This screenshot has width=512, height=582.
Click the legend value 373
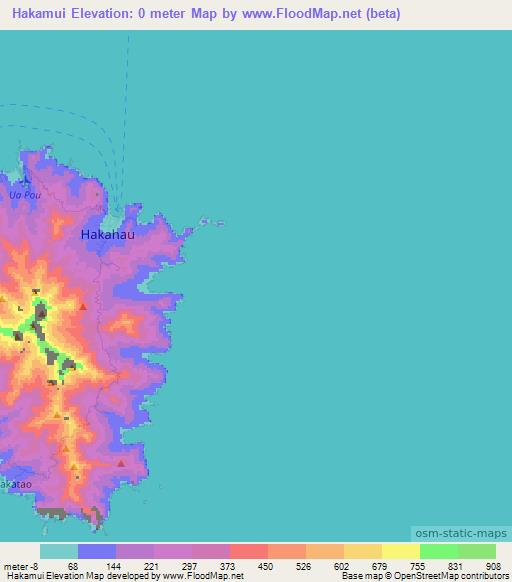[x=227, y=567]
